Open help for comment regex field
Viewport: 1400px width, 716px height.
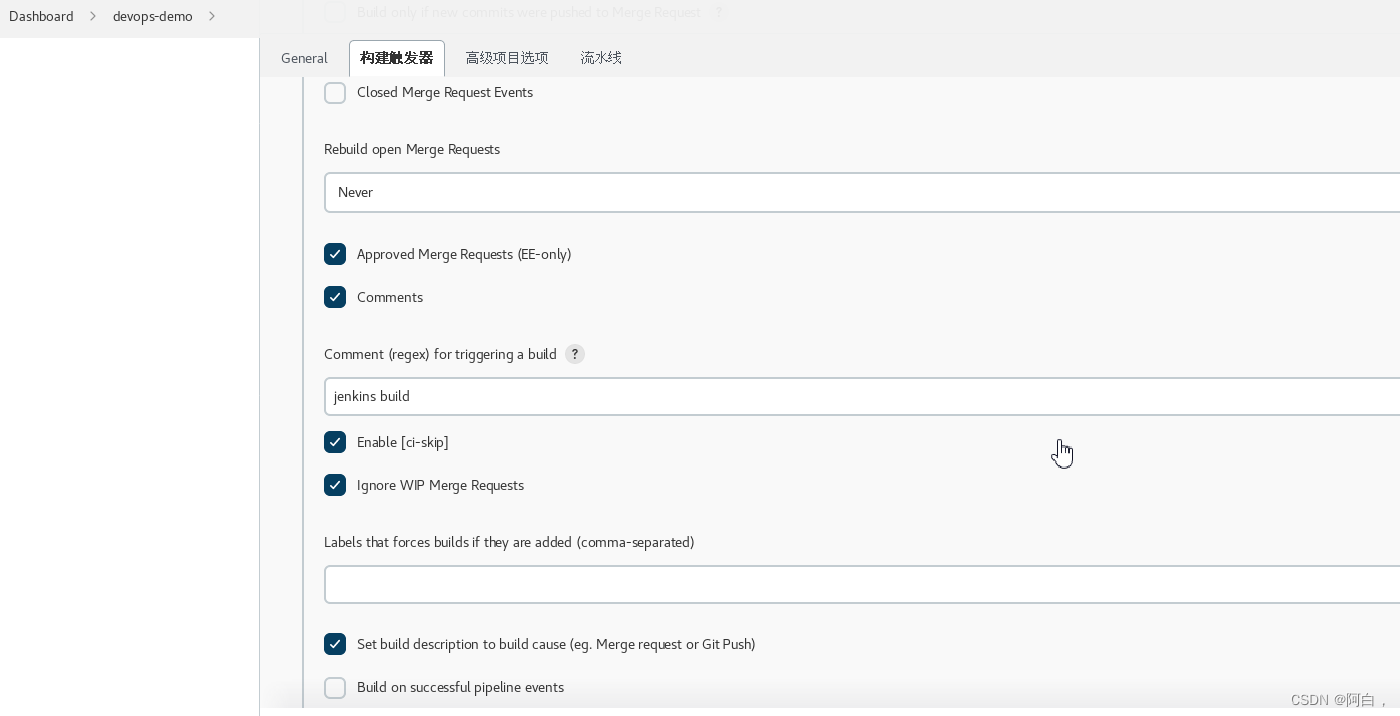tap(575, 354)
